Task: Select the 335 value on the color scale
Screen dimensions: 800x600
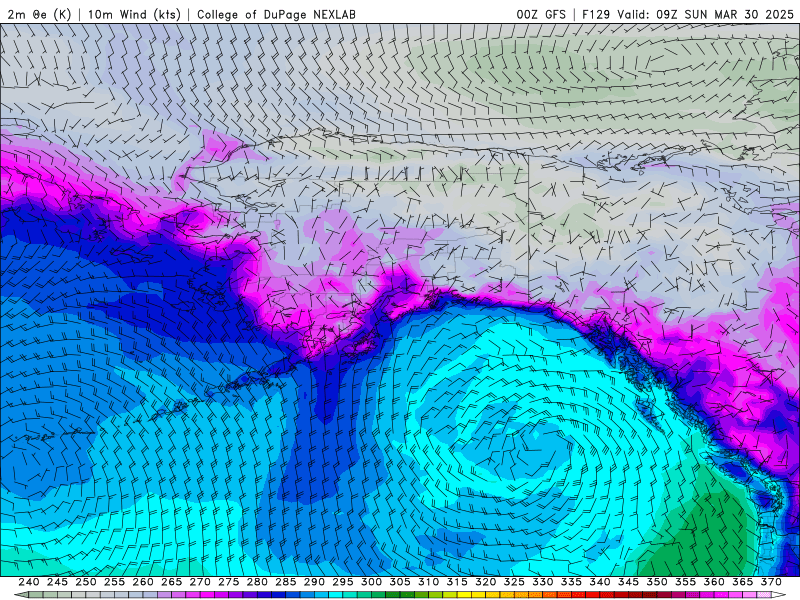Action: click(x=571, y=582)
